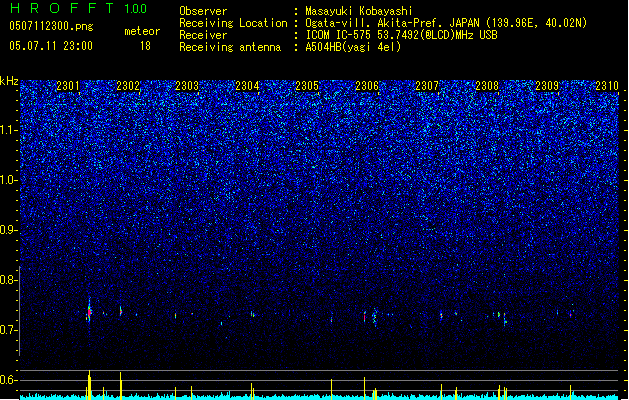The width and height of the screenshot is (629, 400).
Task: Click the strong red meteor echo after 2301
Action: click(x=89, y=311)
